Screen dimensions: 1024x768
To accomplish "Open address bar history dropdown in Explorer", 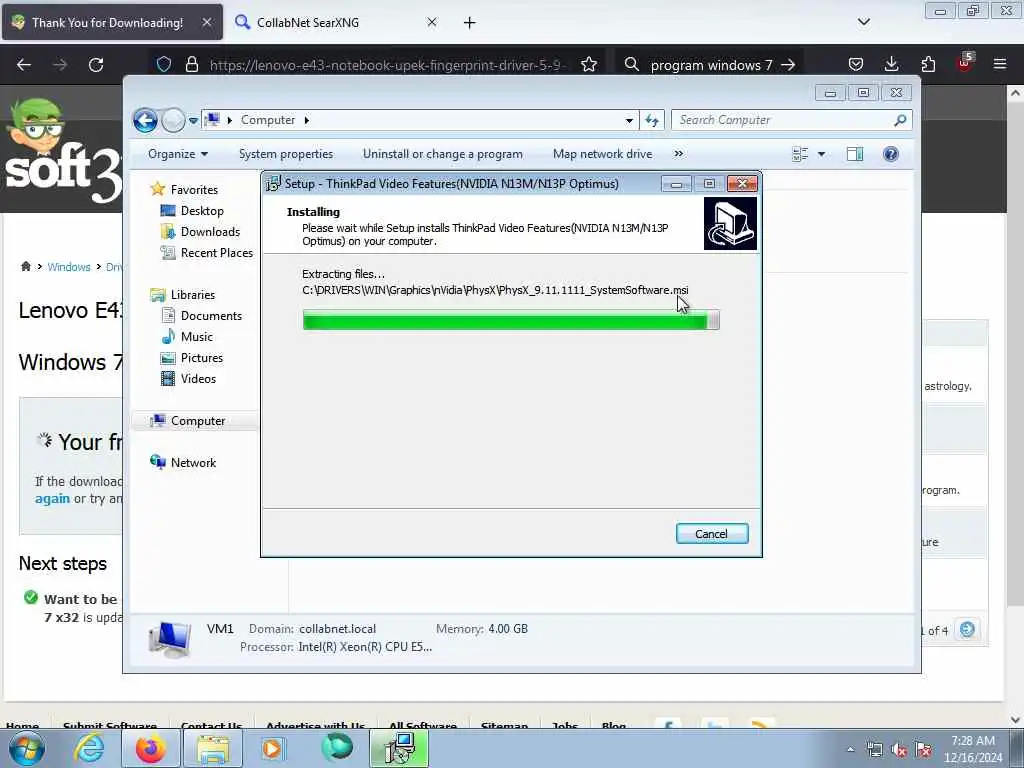I will click(x=629, y=120).
